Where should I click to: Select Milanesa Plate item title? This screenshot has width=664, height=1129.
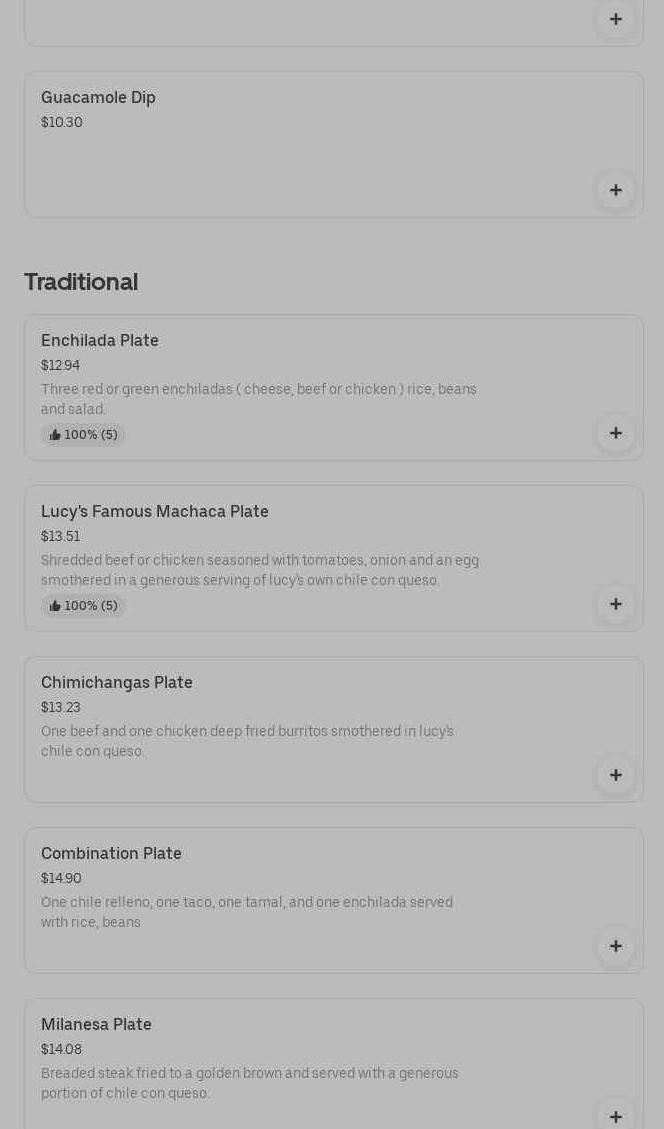tap(96, 1025)
